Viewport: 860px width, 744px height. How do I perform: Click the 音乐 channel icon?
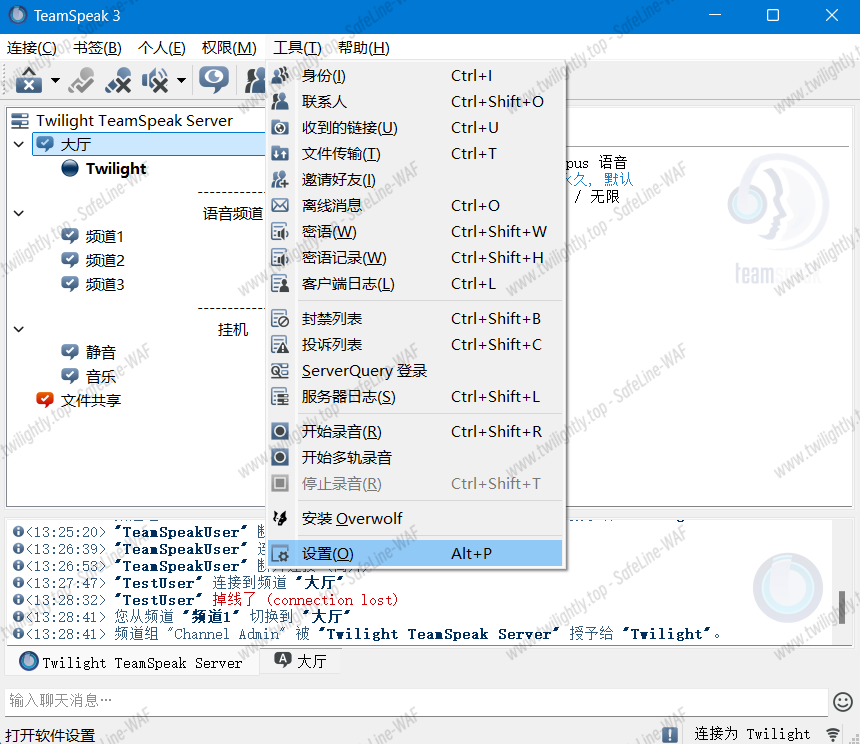tap(70, 376)
